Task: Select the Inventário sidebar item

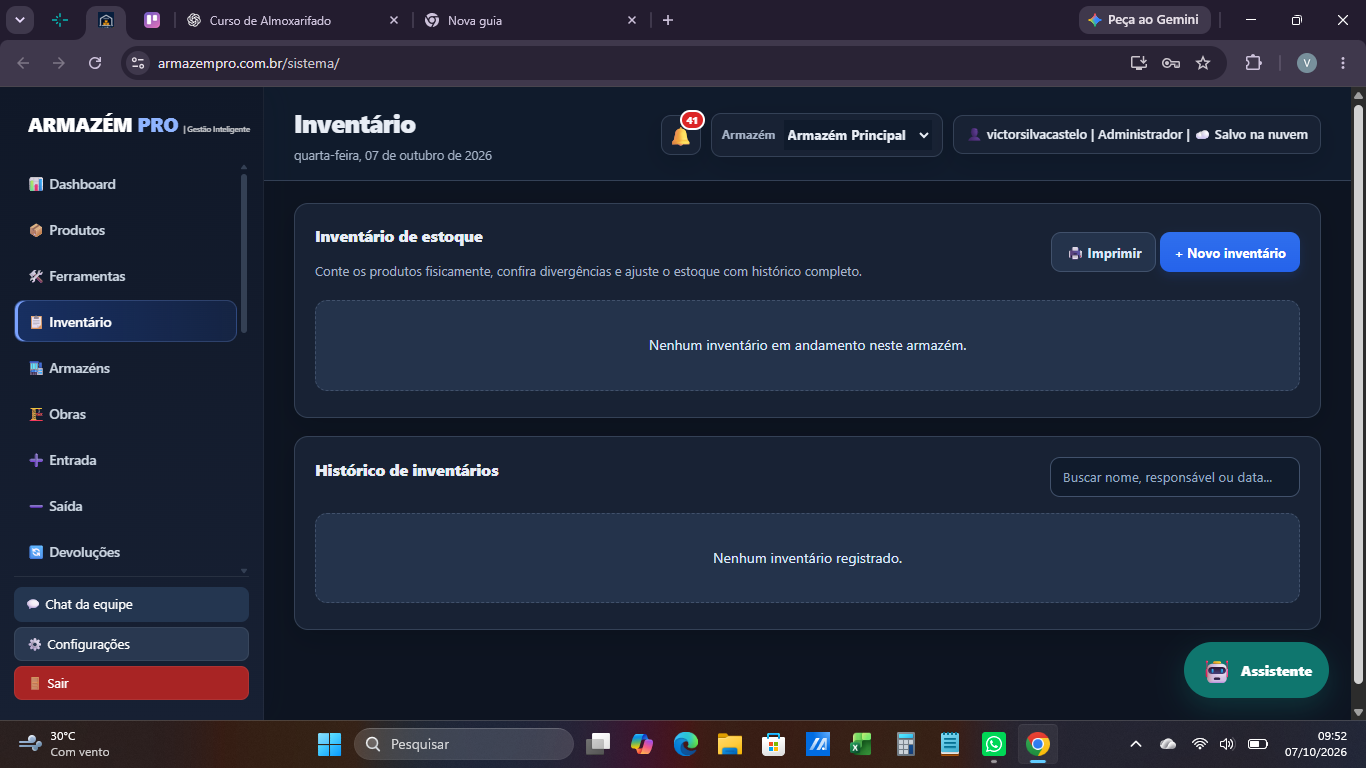Action: 126,322
